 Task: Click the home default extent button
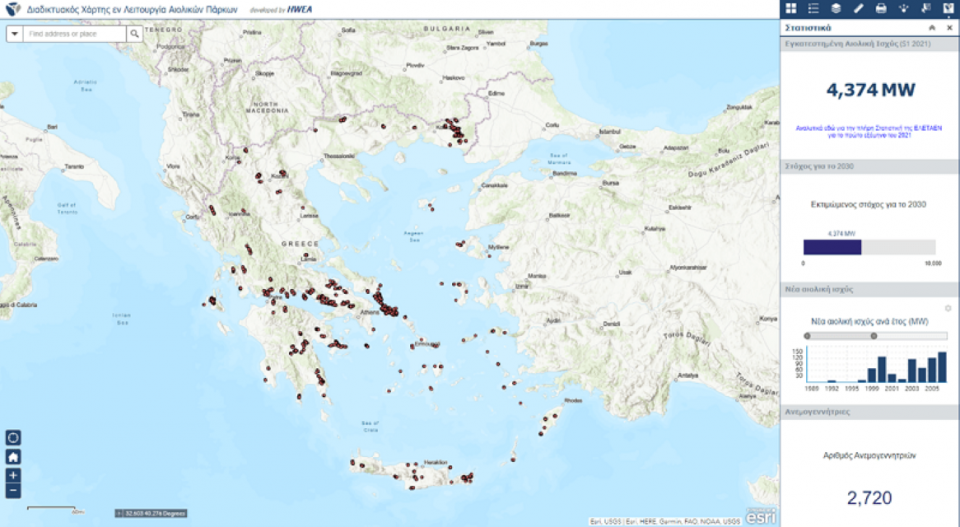(13, 456)
